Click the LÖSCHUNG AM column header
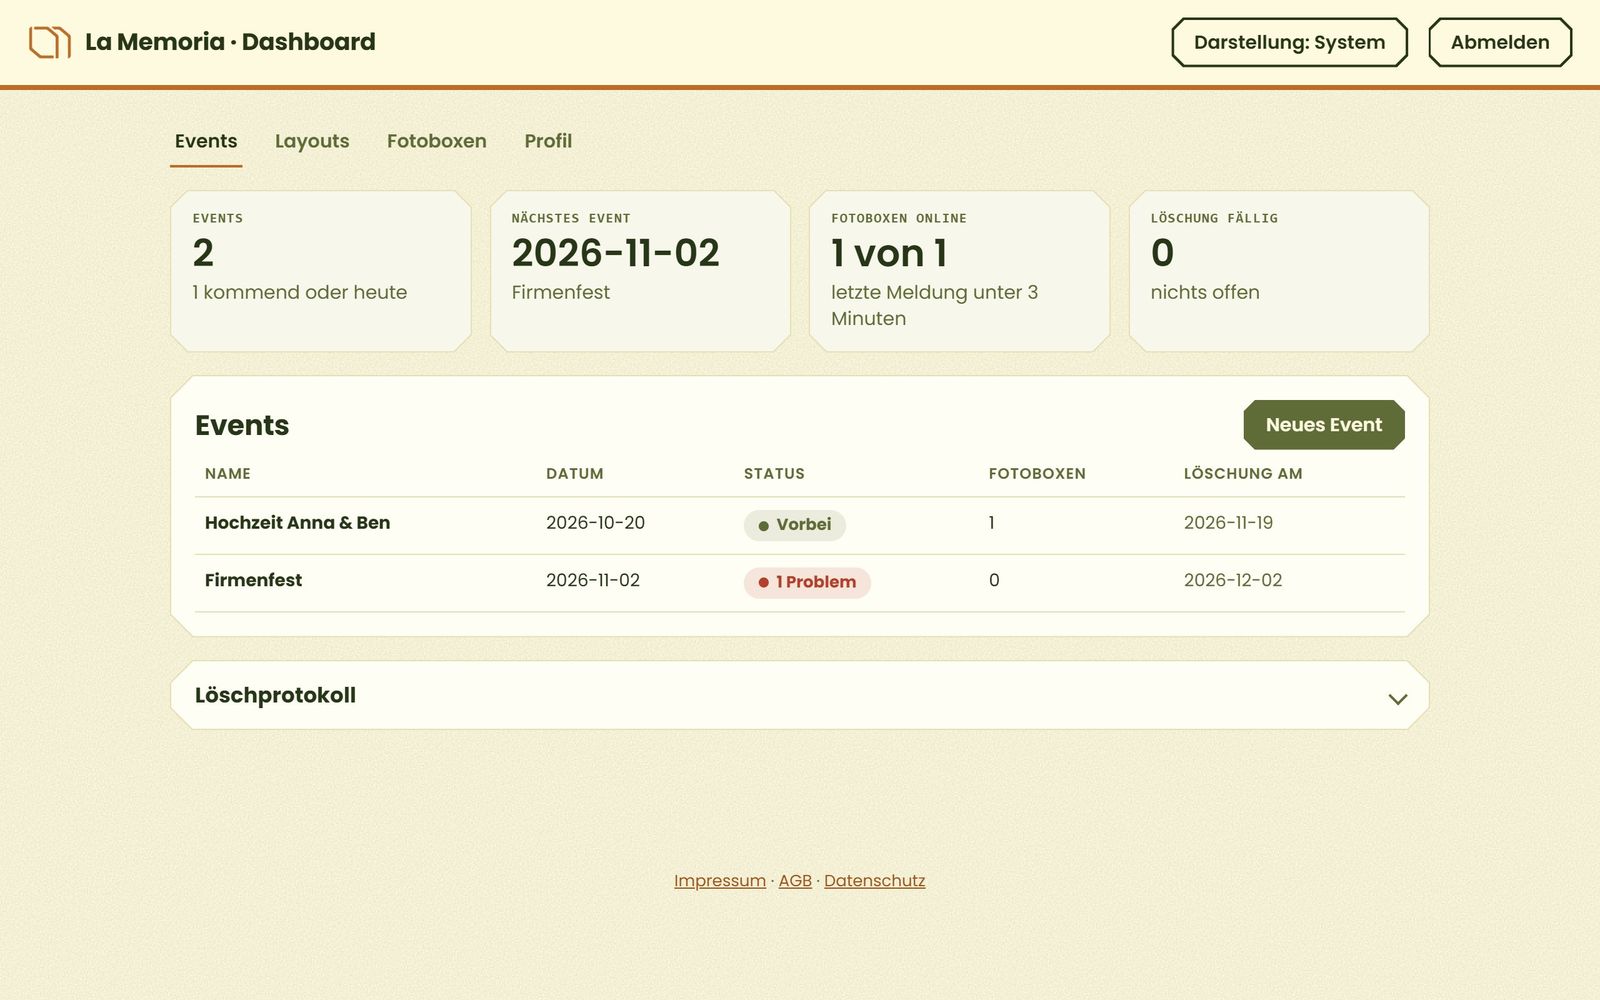The width and height of the screenshot is (1600, 1000). 1243,474
